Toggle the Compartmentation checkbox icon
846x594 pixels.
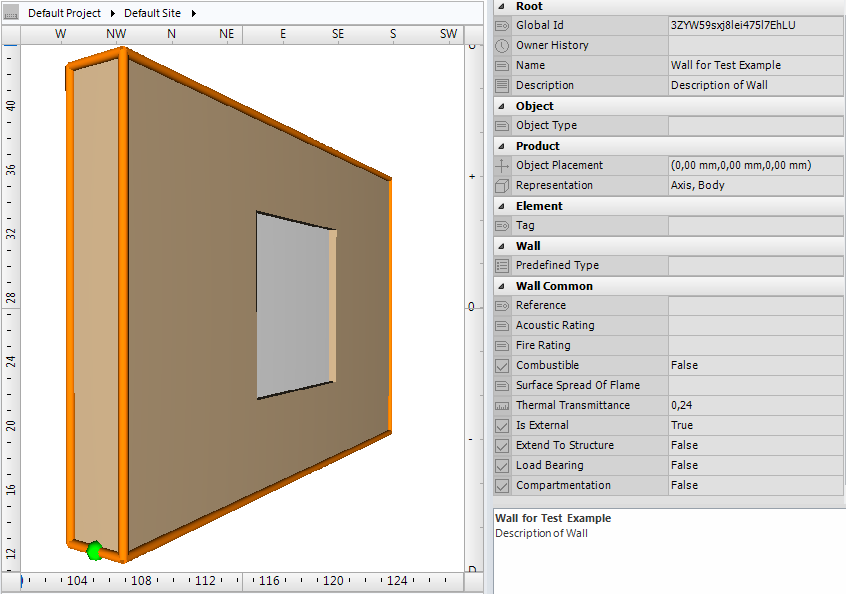[502, 485]
